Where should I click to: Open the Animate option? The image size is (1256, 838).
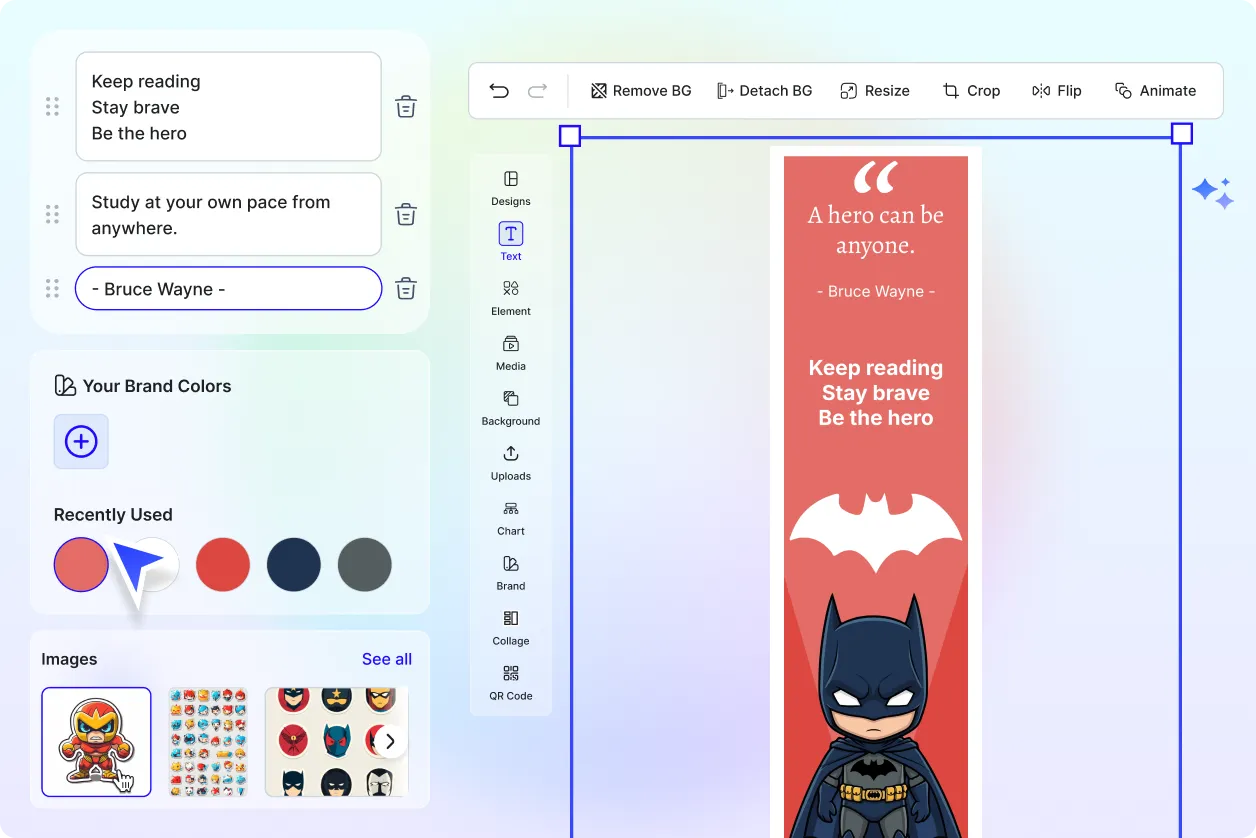[1155, 91]
